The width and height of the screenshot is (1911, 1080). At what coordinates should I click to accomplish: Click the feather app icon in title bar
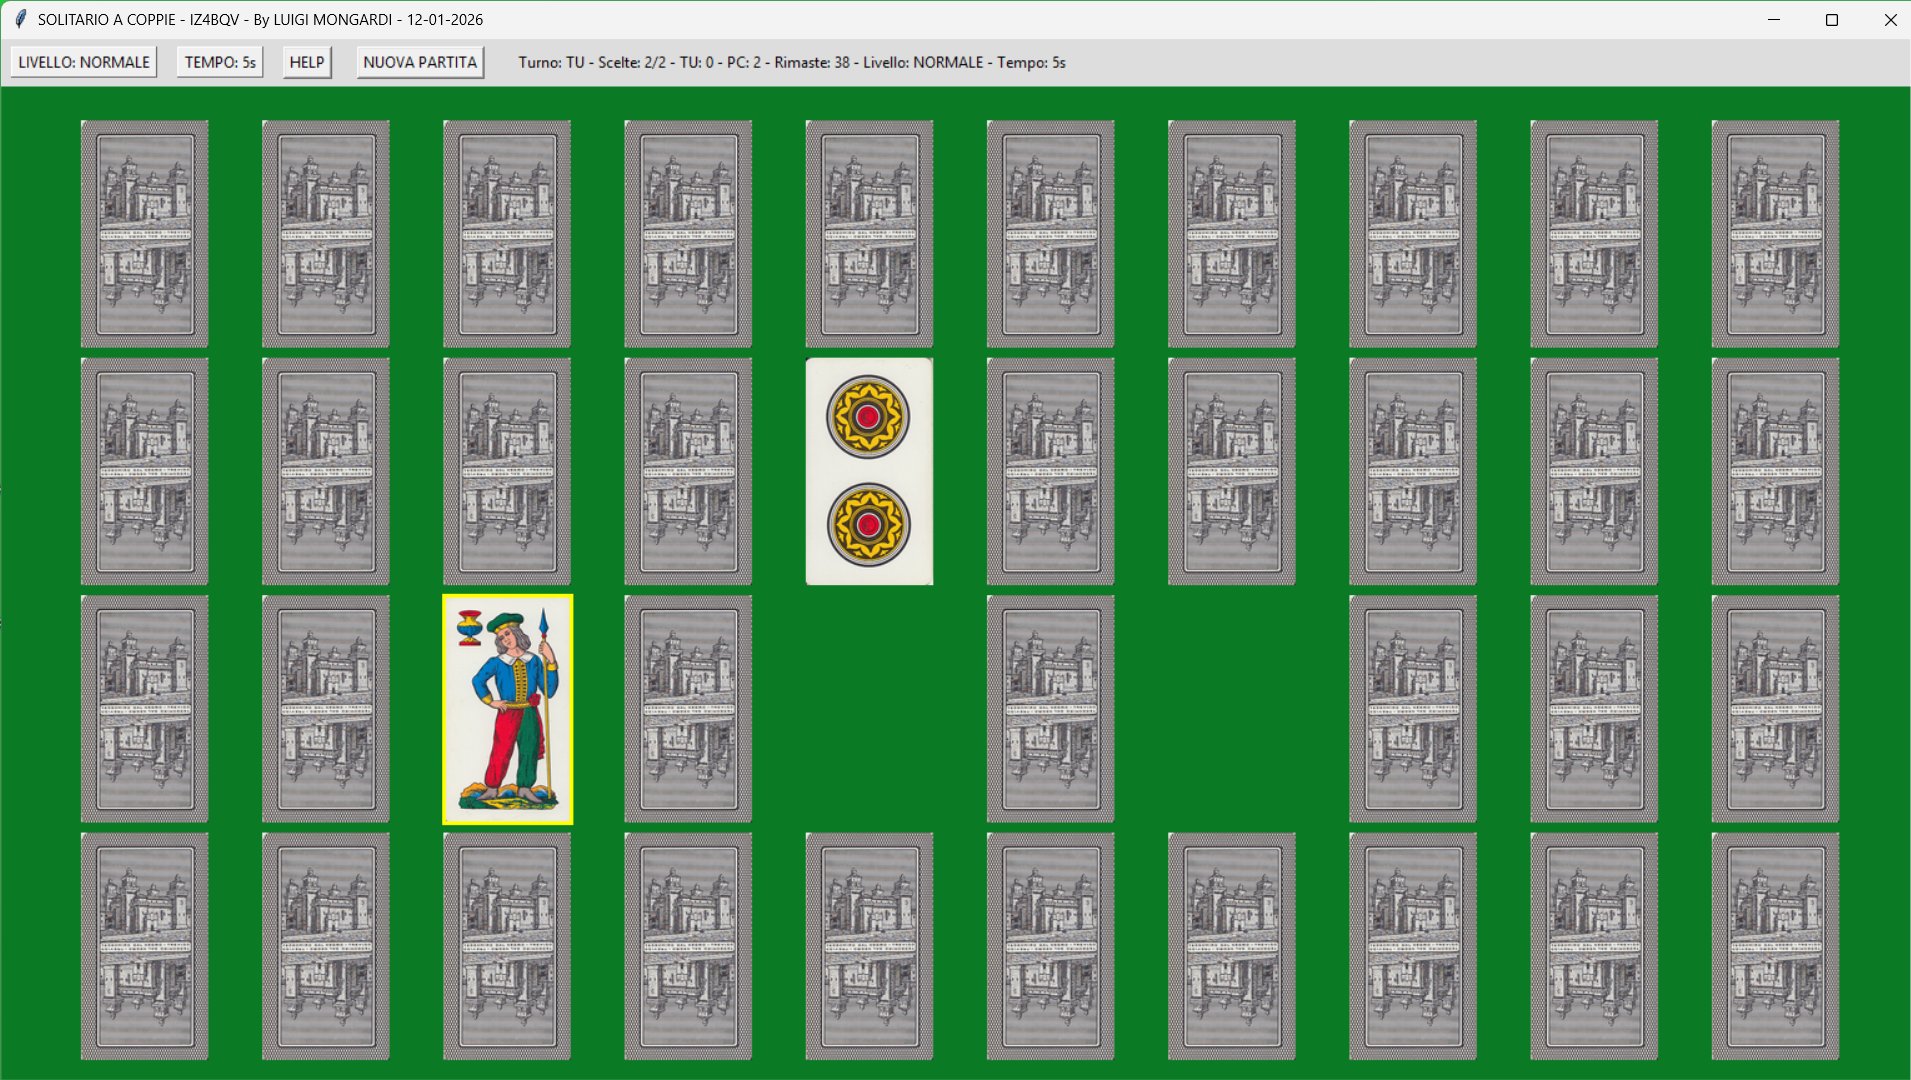pos(20,19)
